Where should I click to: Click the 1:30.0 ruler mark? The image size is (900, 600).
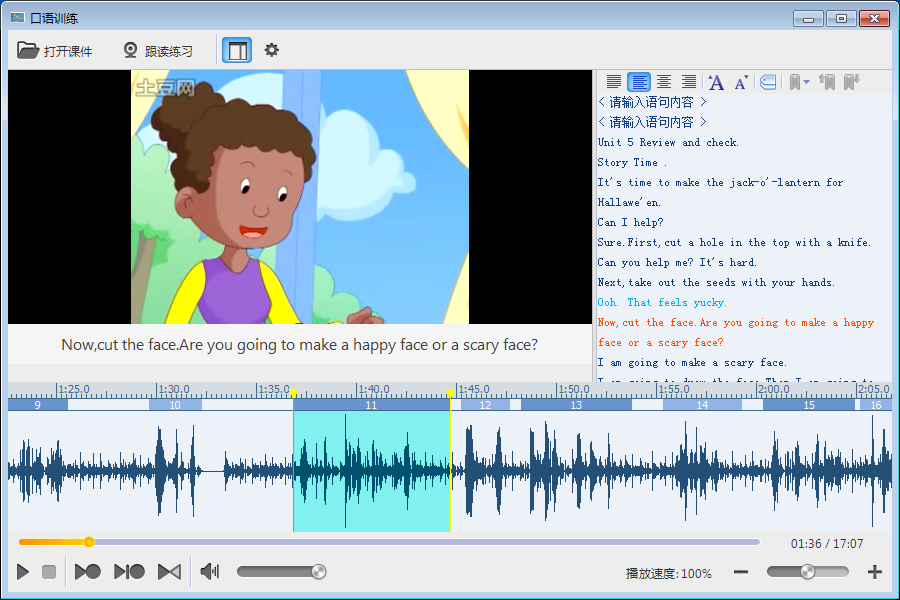pos(173,389)
